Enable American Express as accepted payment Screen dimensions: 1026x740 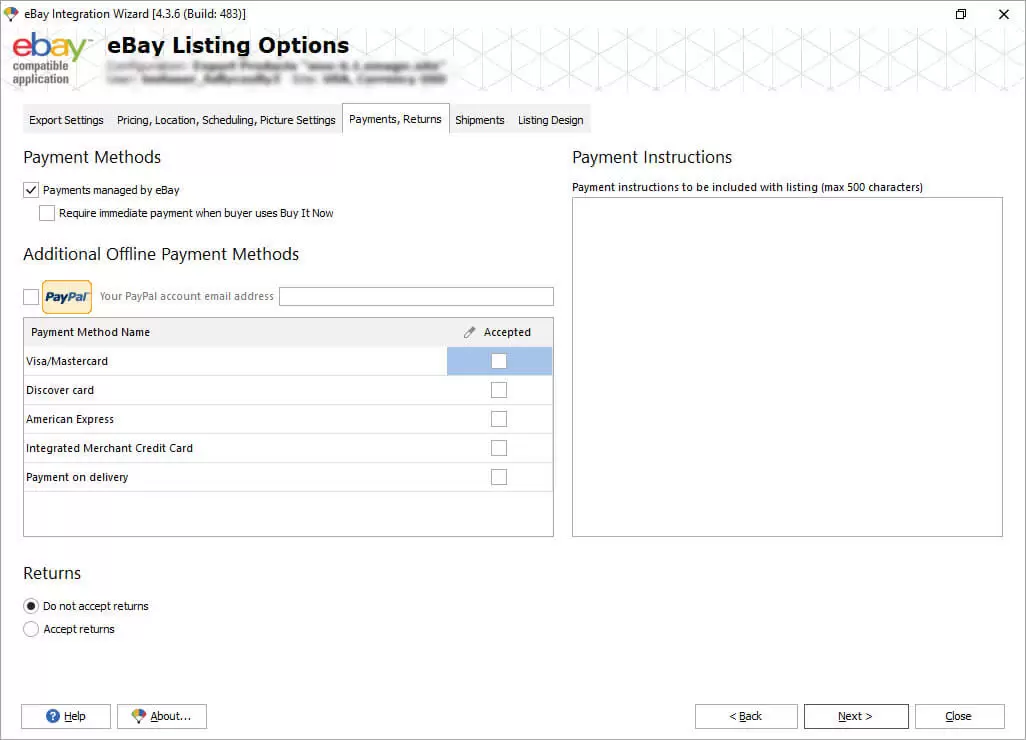499,419
